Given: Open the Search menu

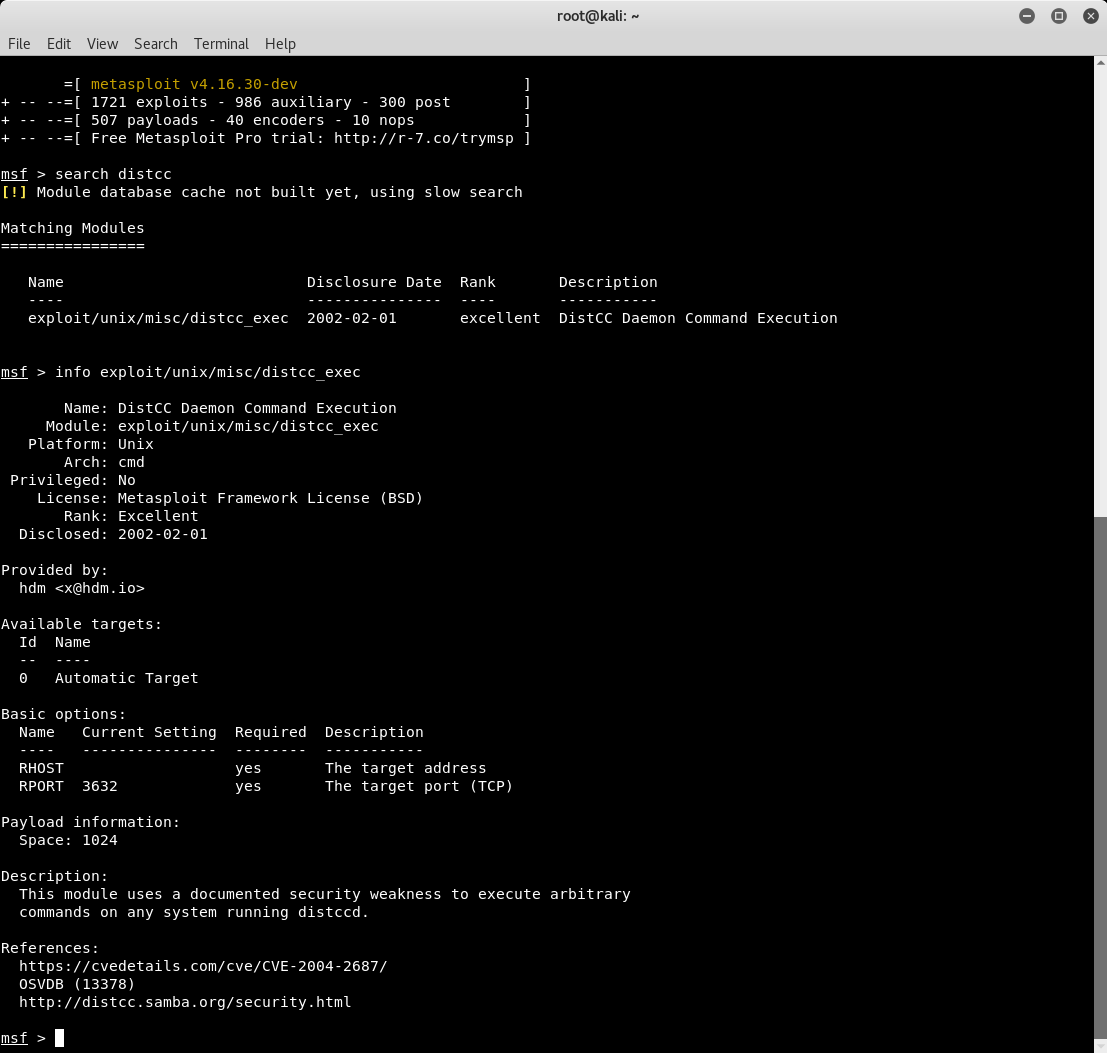Looking at the screenshot, I should pyautogui.click(x=156, y=44).
